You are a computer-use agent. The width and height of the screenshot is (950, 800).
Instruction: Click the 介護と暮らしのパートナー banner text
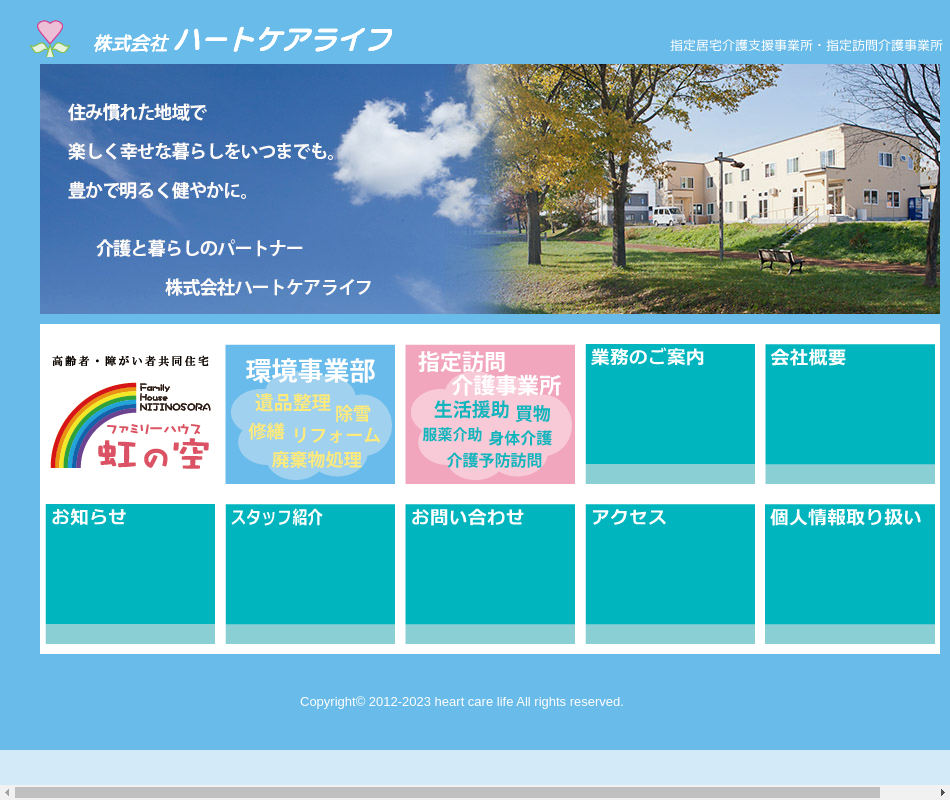pyautogui.click(x=199, y=248)
